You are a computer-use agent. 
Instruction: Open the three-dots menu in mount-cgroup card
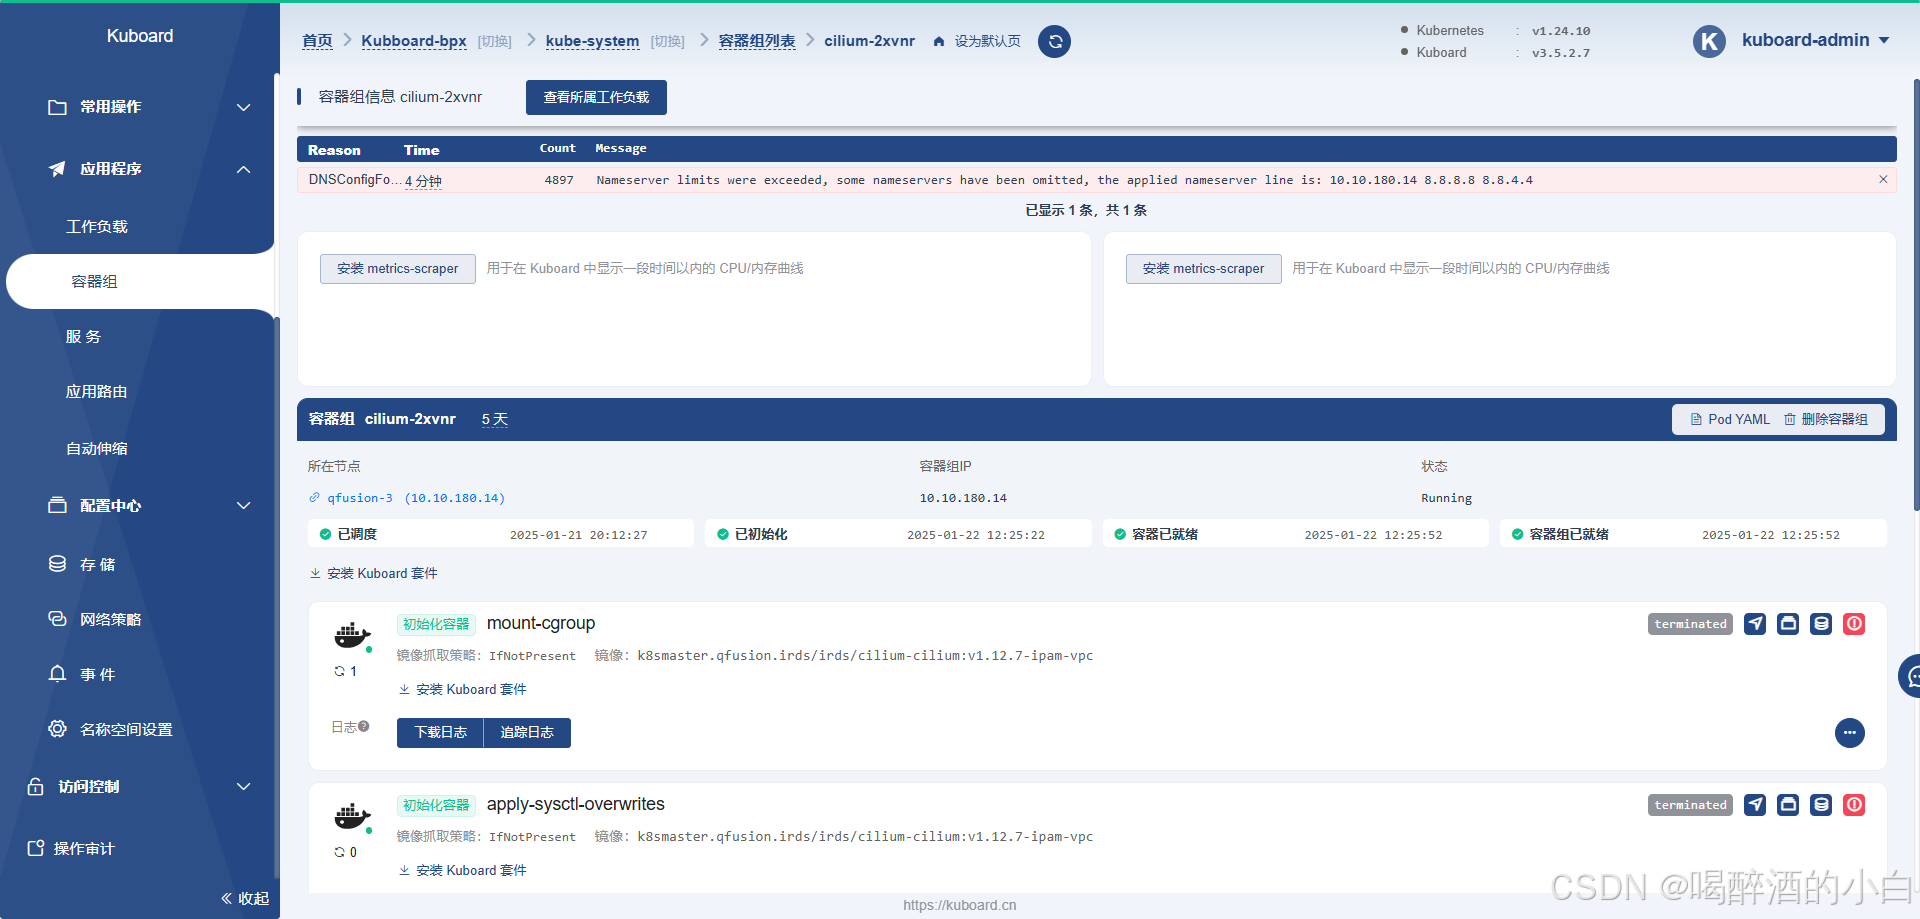(1849, 733)
